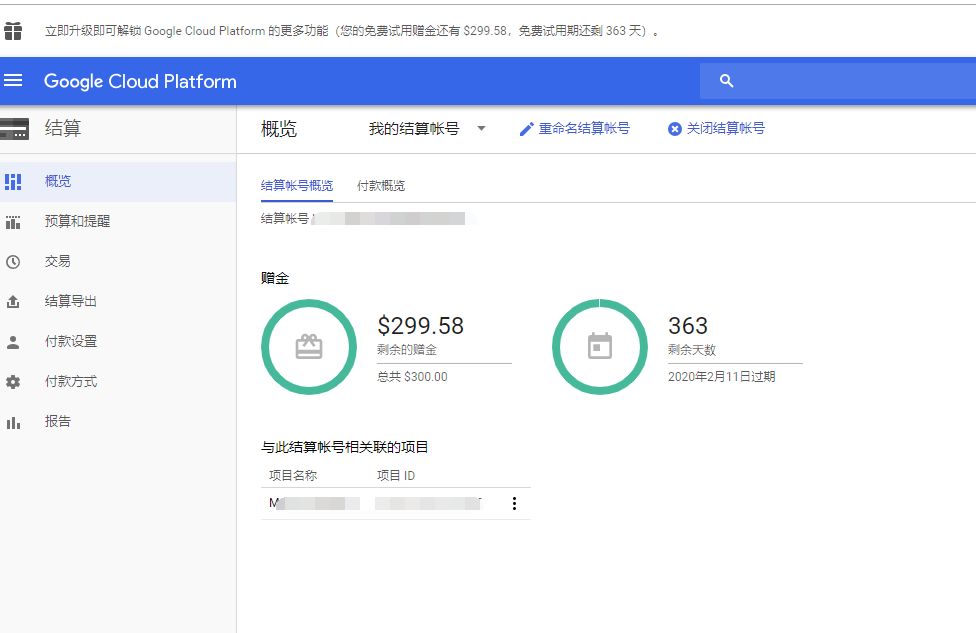Click the blurred project name cell

pyautogui.click(x=314, y=504)
